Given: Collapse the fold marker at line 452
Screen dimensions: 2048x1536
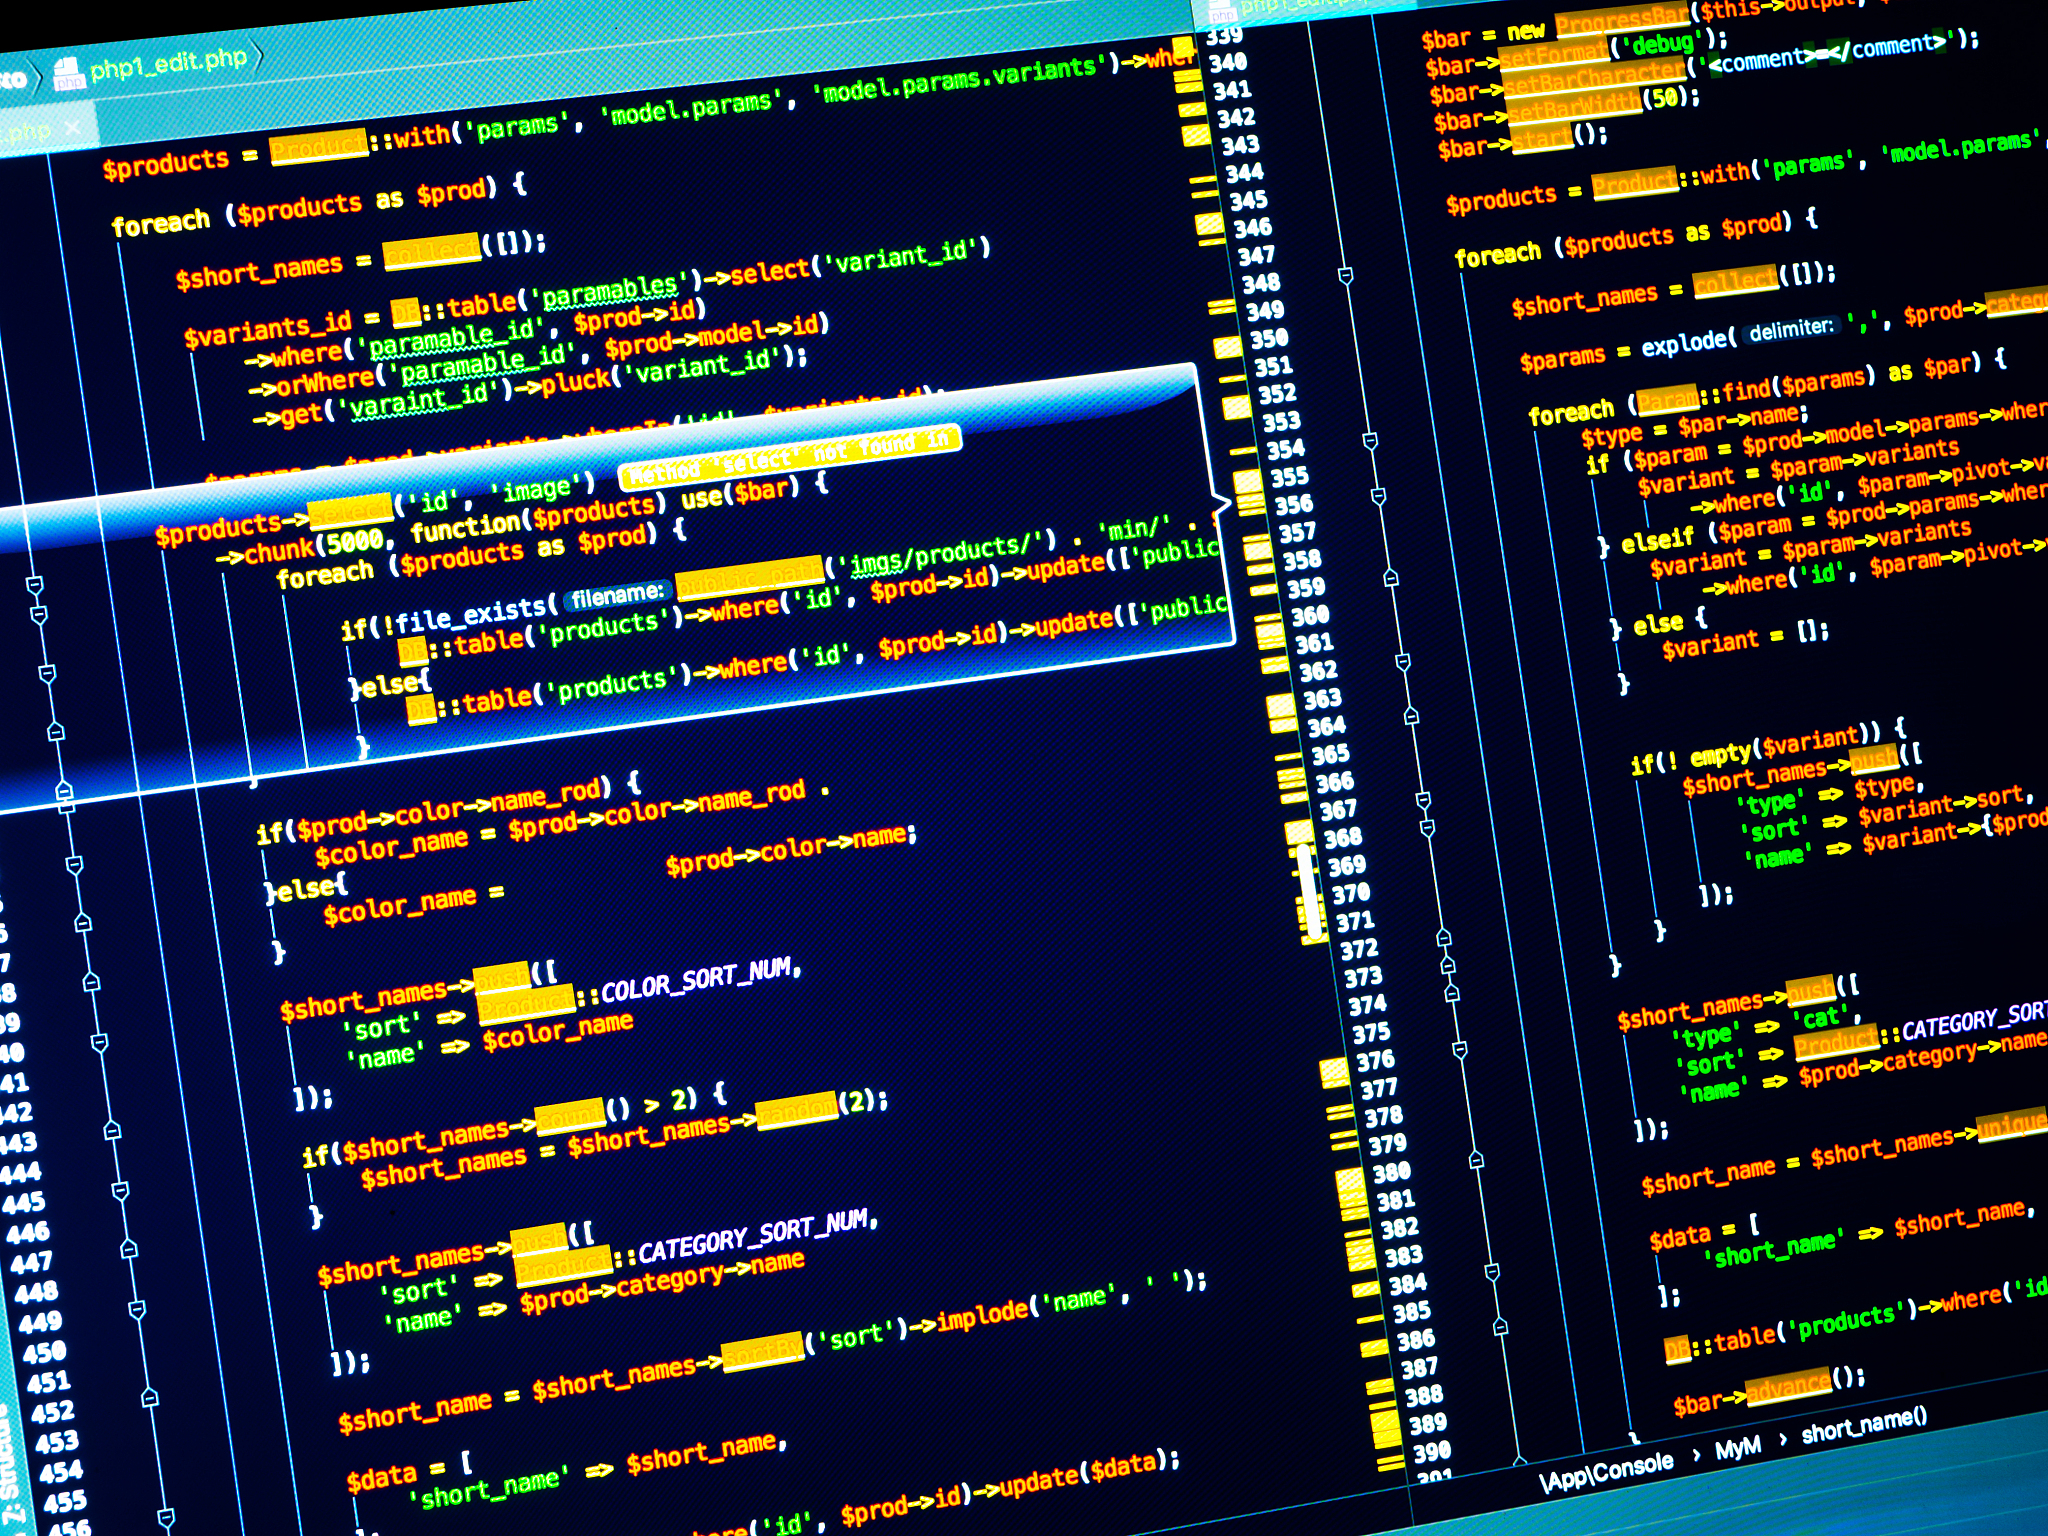Looking at the screenshot, I should [x=150, y=1398].
